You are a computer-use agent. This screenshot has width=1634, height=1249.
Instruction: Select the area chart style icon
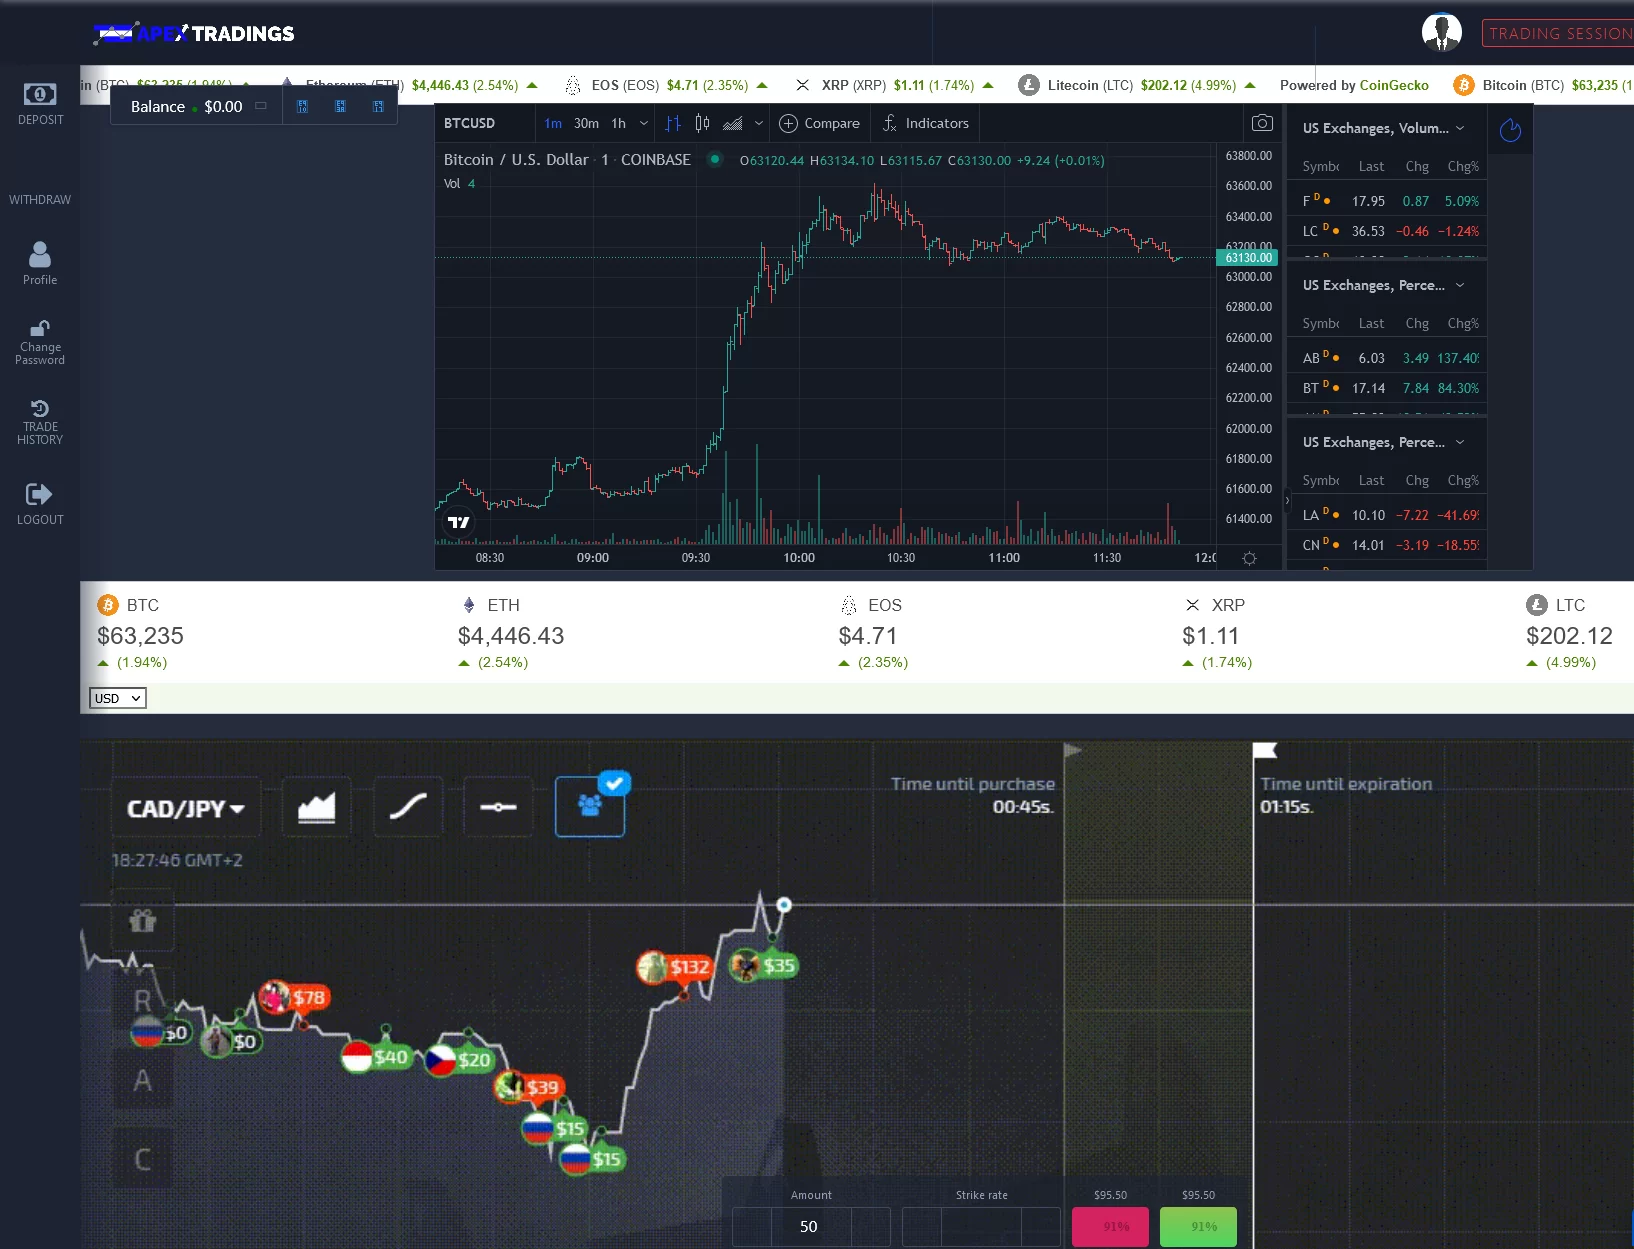[x=732, y=123]
